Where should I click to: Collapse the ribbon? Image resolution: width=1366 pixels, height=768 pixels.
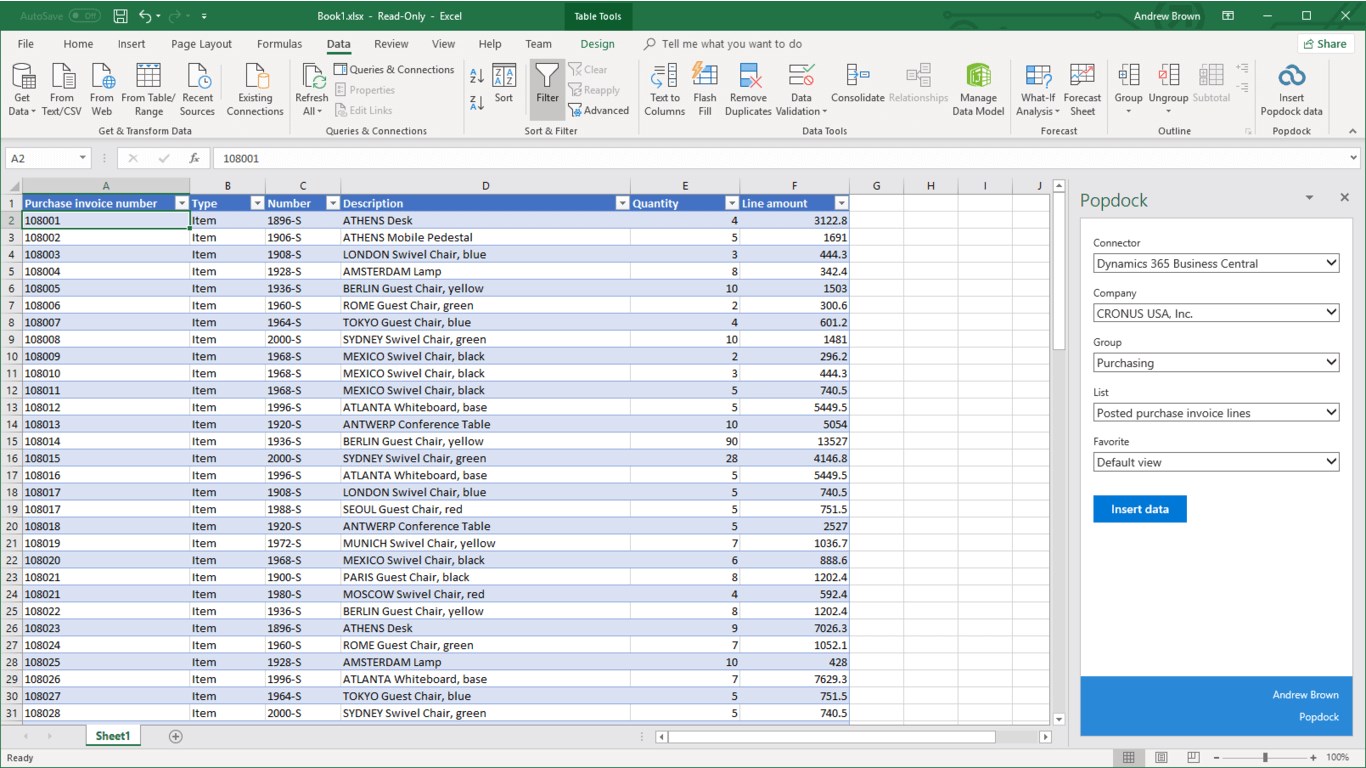pyautogui.click(x=1352, y=131)
